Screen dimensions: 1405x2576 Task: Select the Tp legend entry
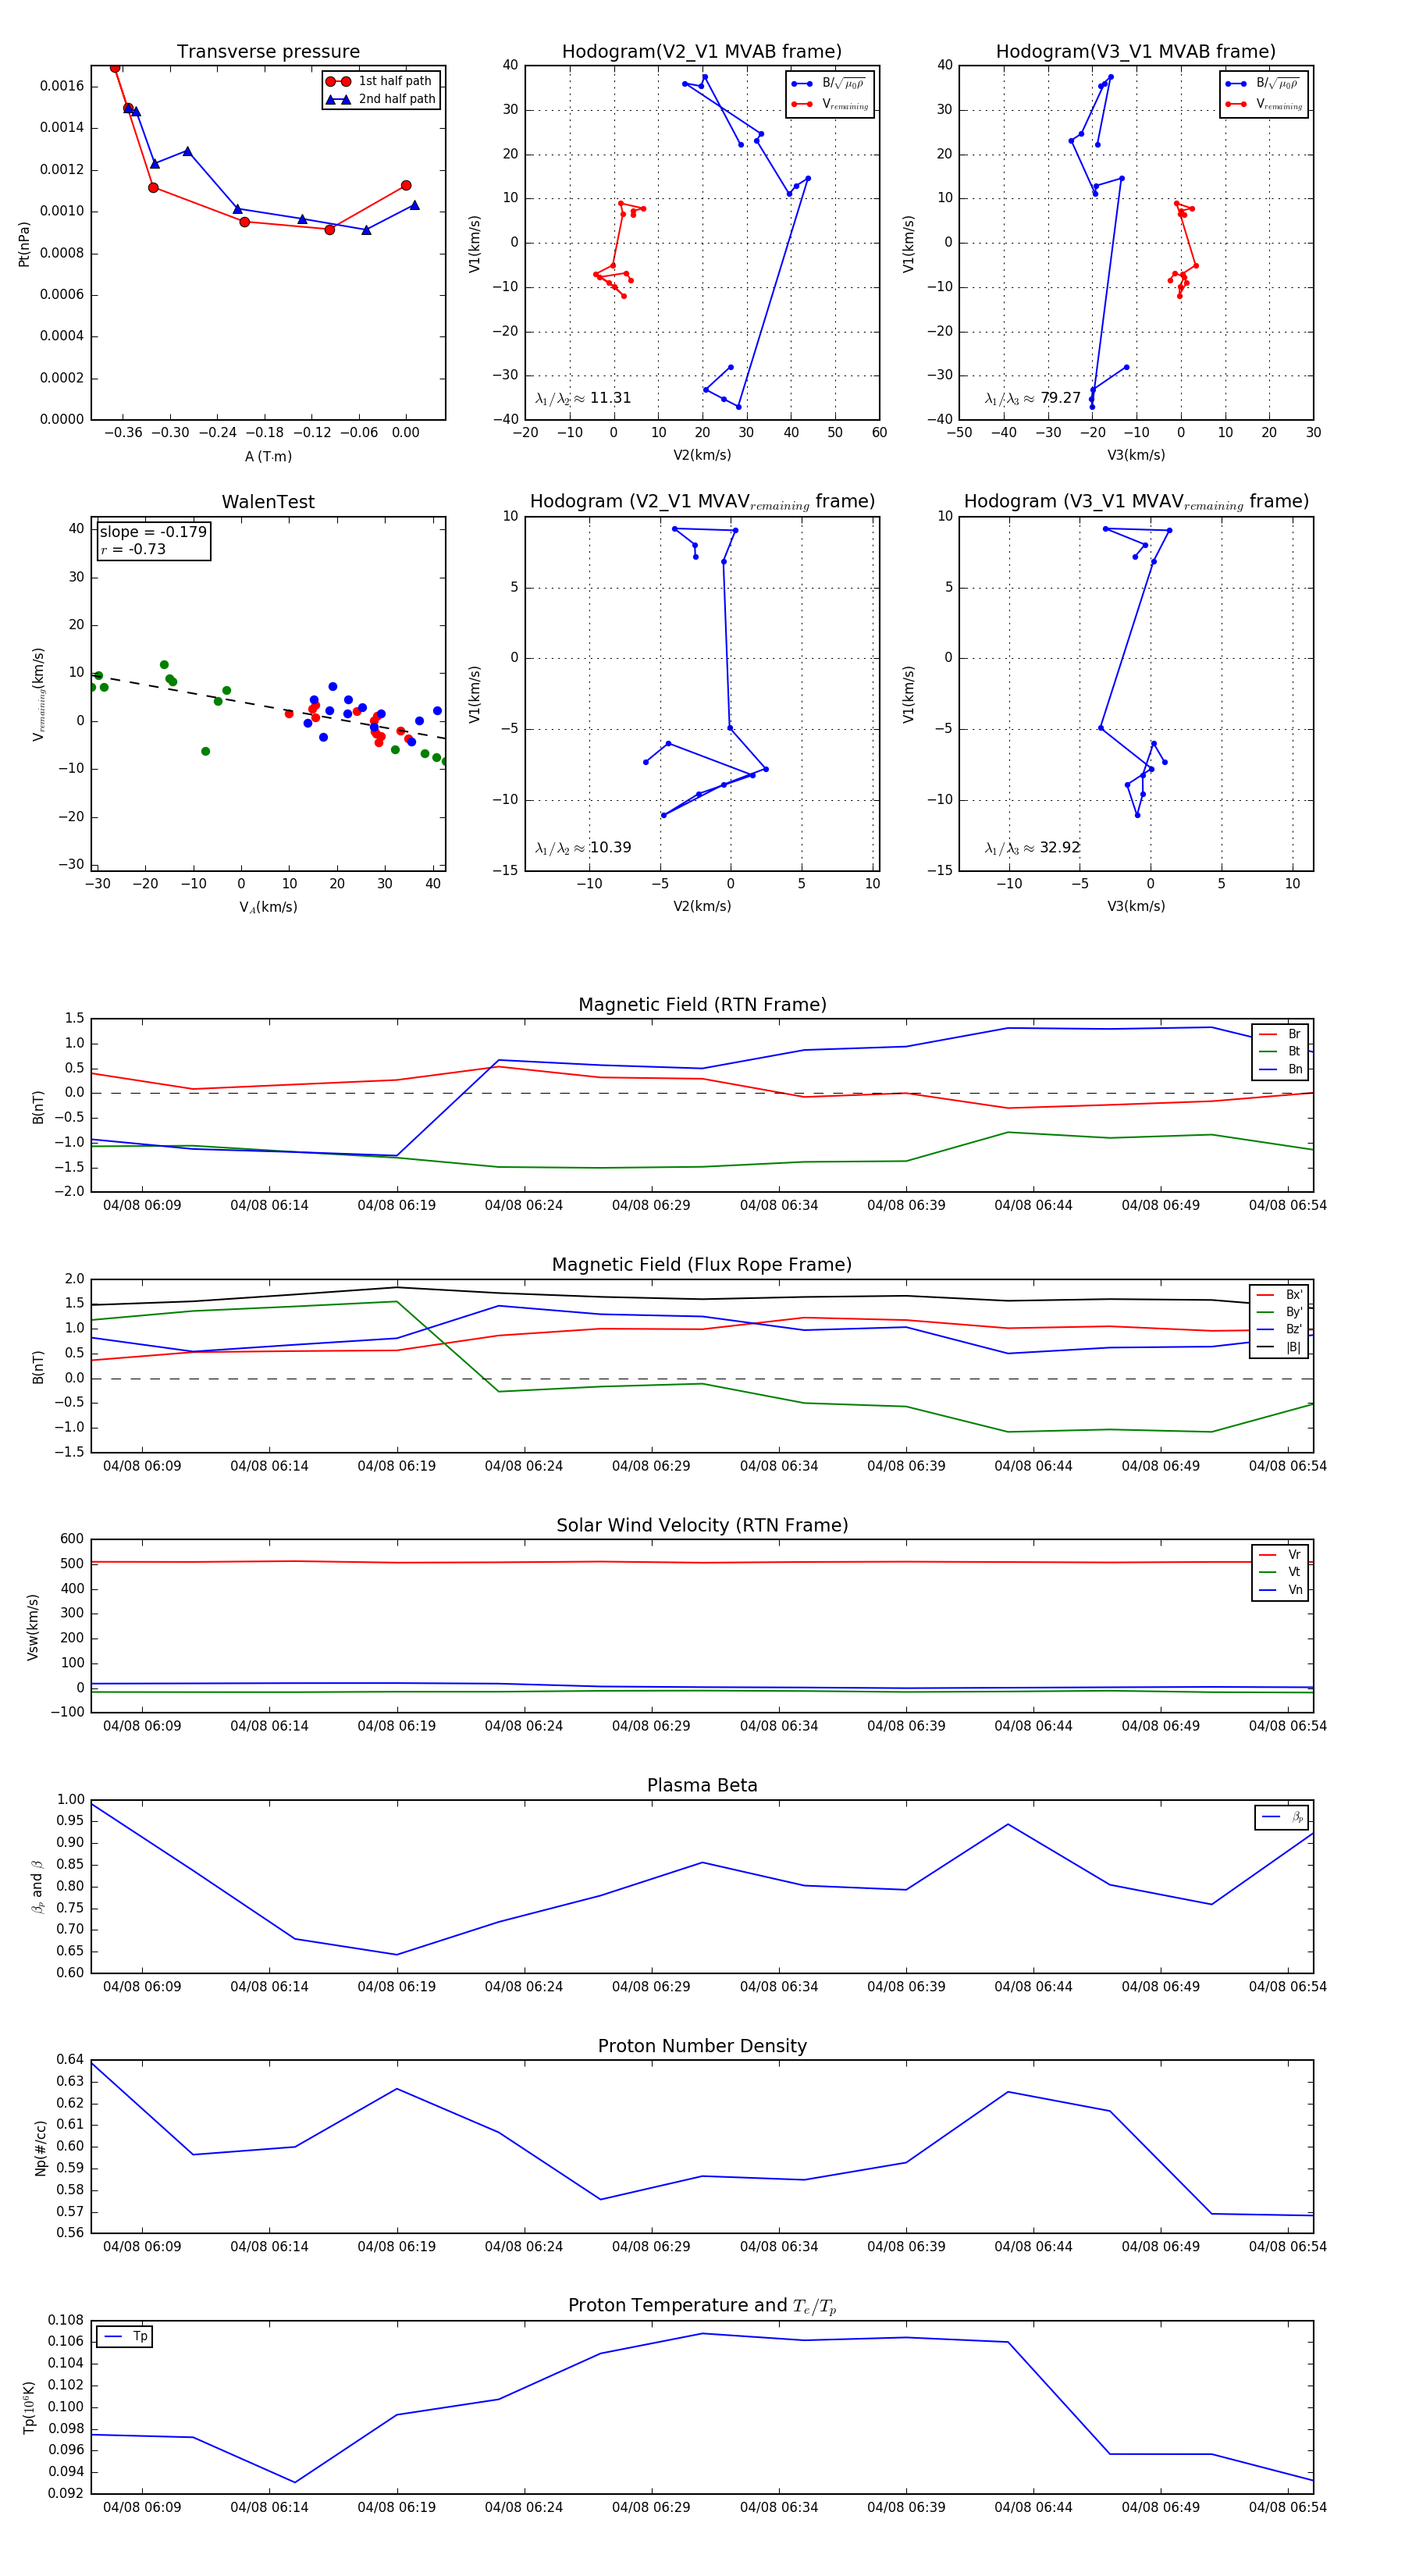(x=125, y=2337)
